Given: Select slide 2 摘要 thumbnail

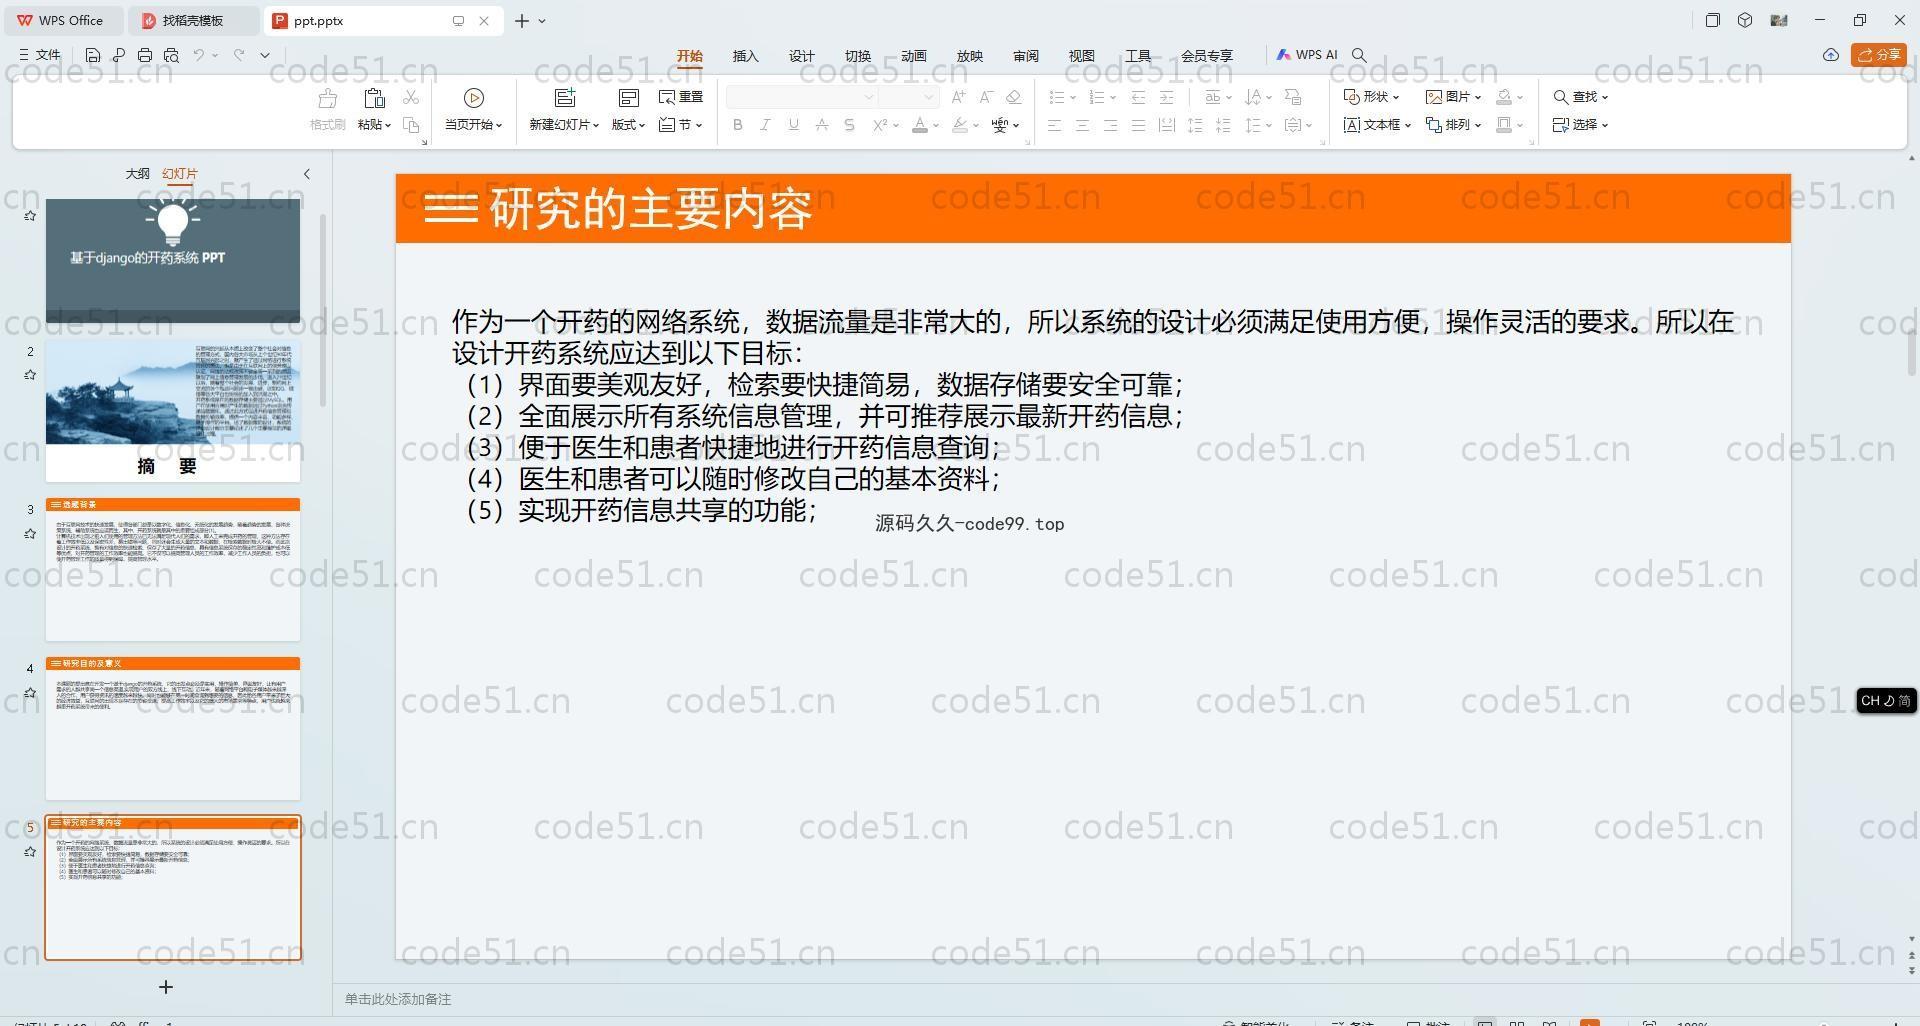Looking at the screenshot, I should tap(173, 411).
